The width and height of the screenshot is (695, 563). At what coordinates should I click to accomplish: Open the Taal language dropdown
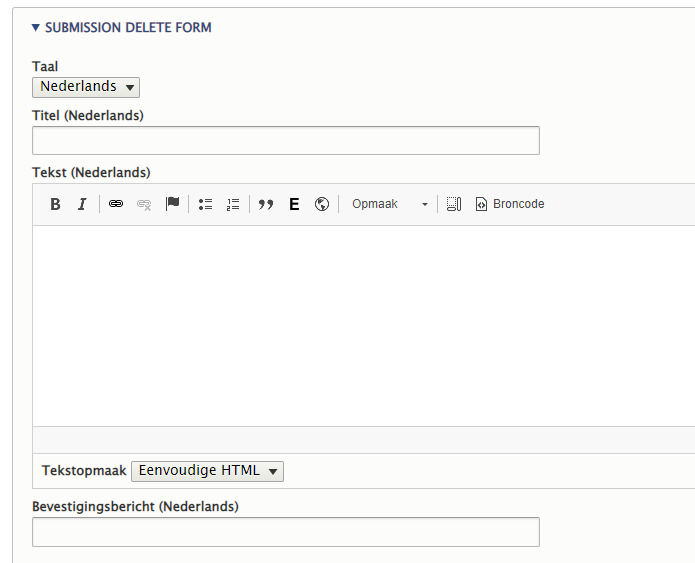86,87
